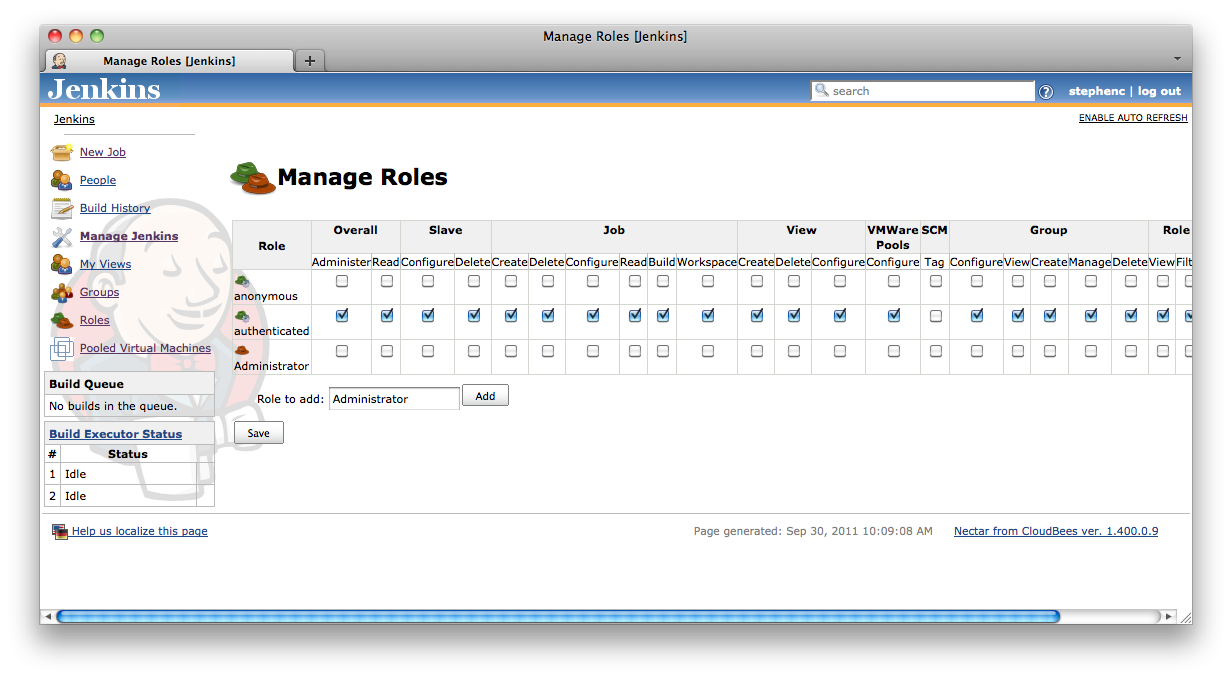Check Group Manage for Administrator role
1232x679 pixels.
(1091, 351)
